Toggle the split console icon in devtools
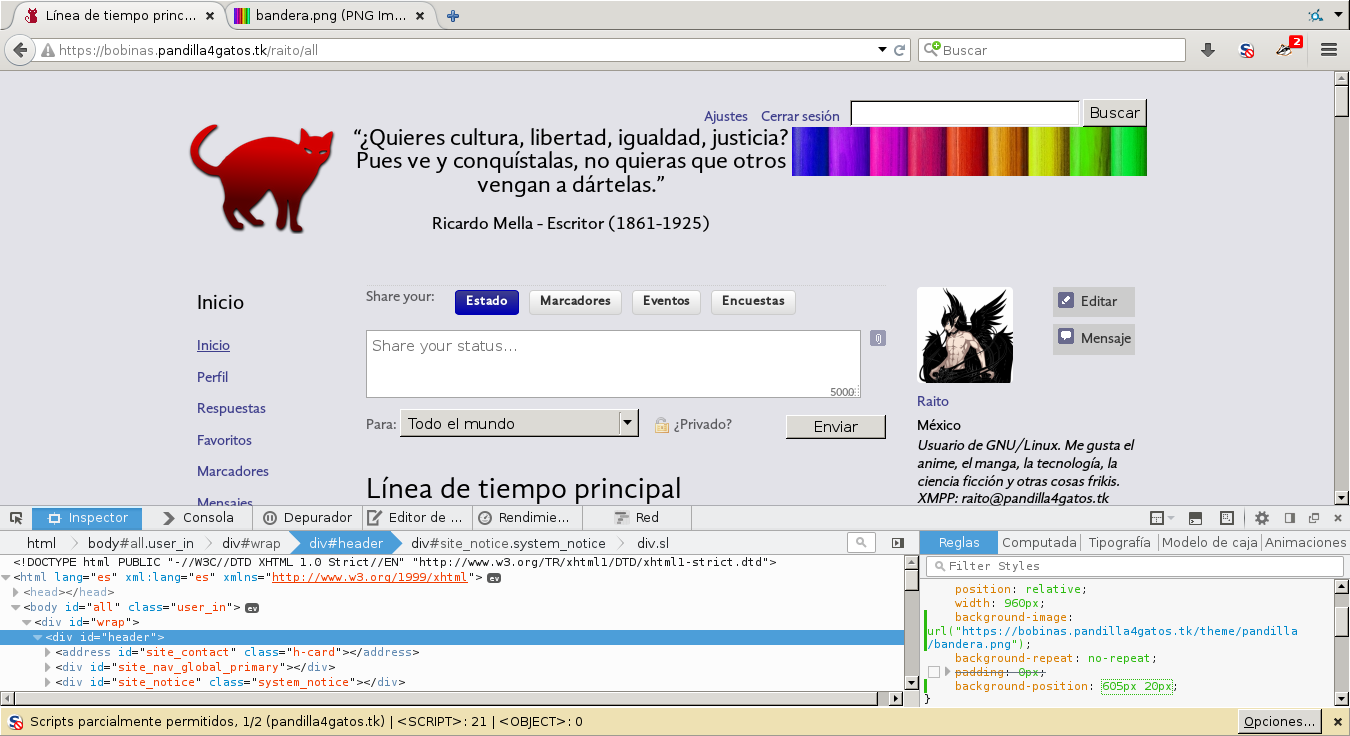 (x=1195, y=518)
